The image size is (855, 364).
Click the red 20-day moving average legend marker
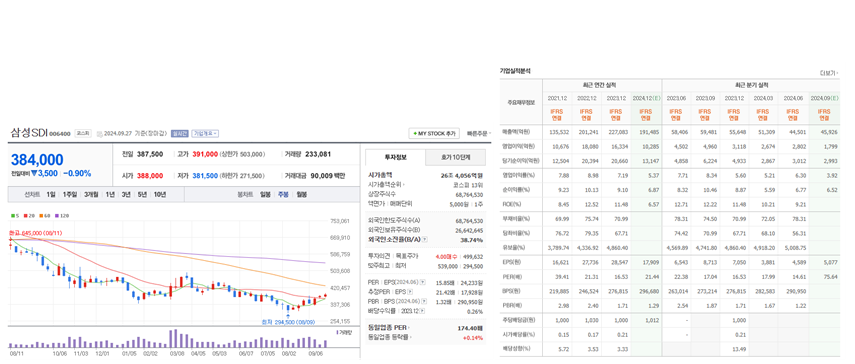point(27,216)
